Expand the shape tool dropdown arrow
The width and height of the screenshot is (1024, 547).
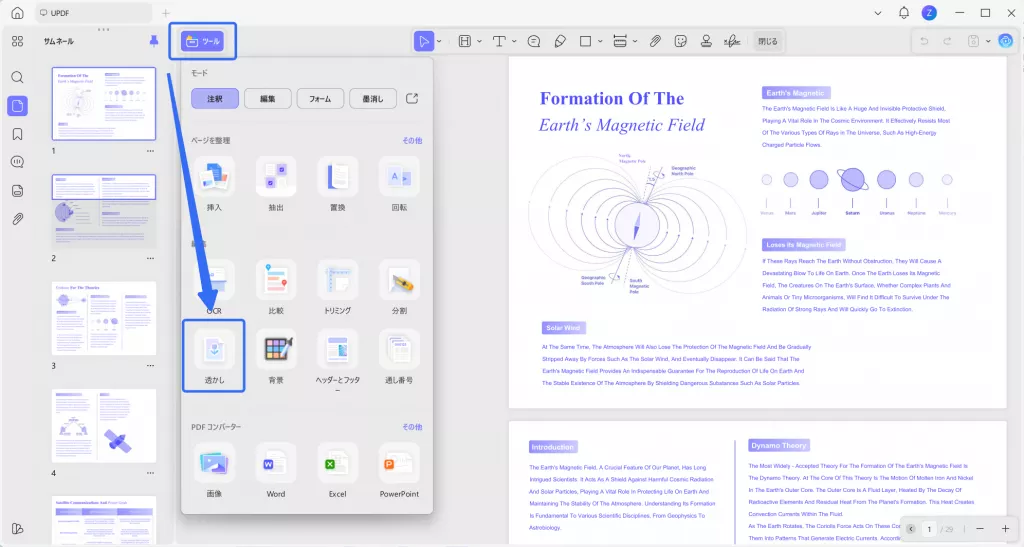pyautogui.click(x=600, y=41)
